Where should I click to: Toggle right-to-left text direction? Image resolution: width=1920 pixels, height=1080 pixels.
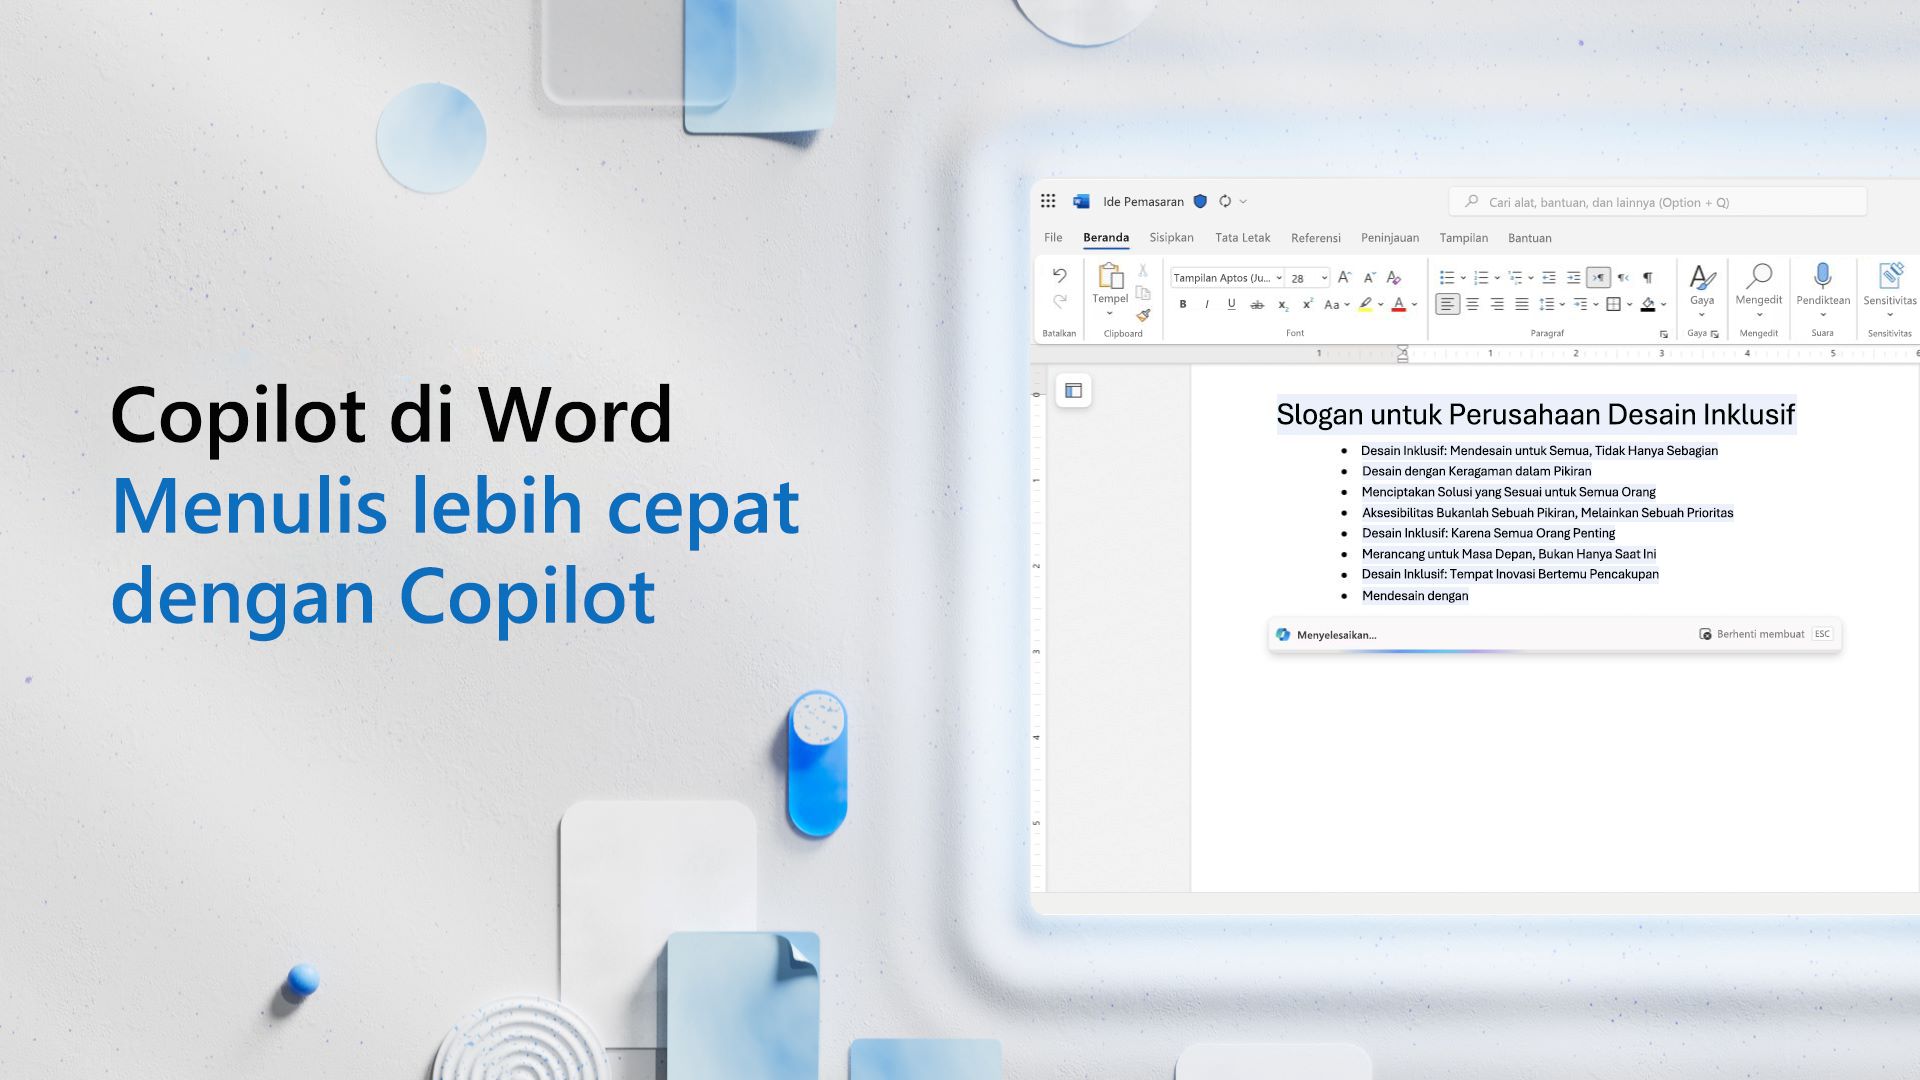coord(1623,277)
